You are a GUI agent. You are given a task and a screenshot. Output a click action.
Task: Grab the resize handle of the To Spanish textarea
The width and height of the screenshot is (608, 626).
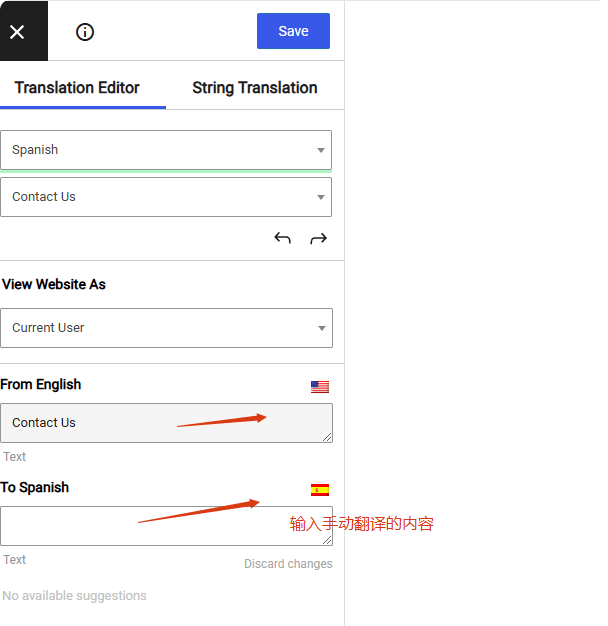(327, 540)
